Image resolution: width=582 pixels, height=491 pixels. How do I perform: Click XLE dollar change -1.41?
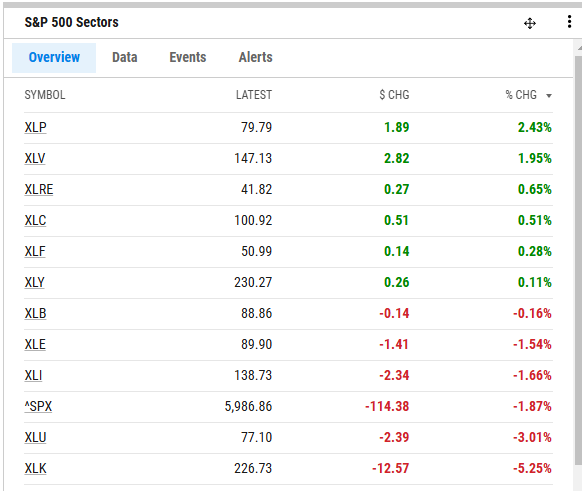[x=394, y=344]
